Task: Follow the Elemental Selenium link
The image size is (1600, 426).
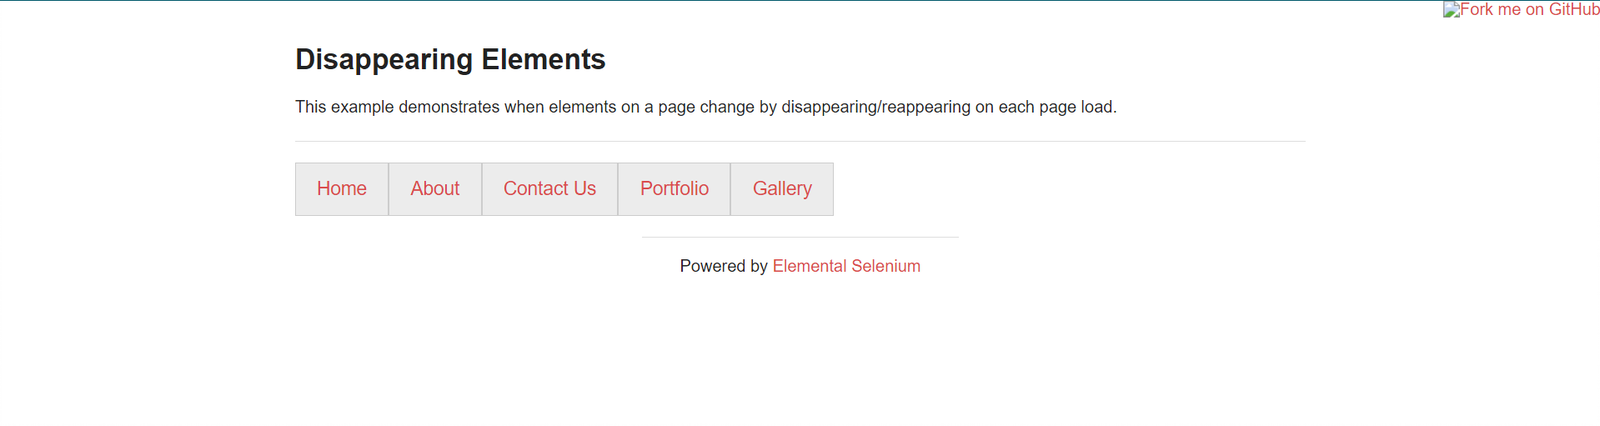Action: coord(846,266)
